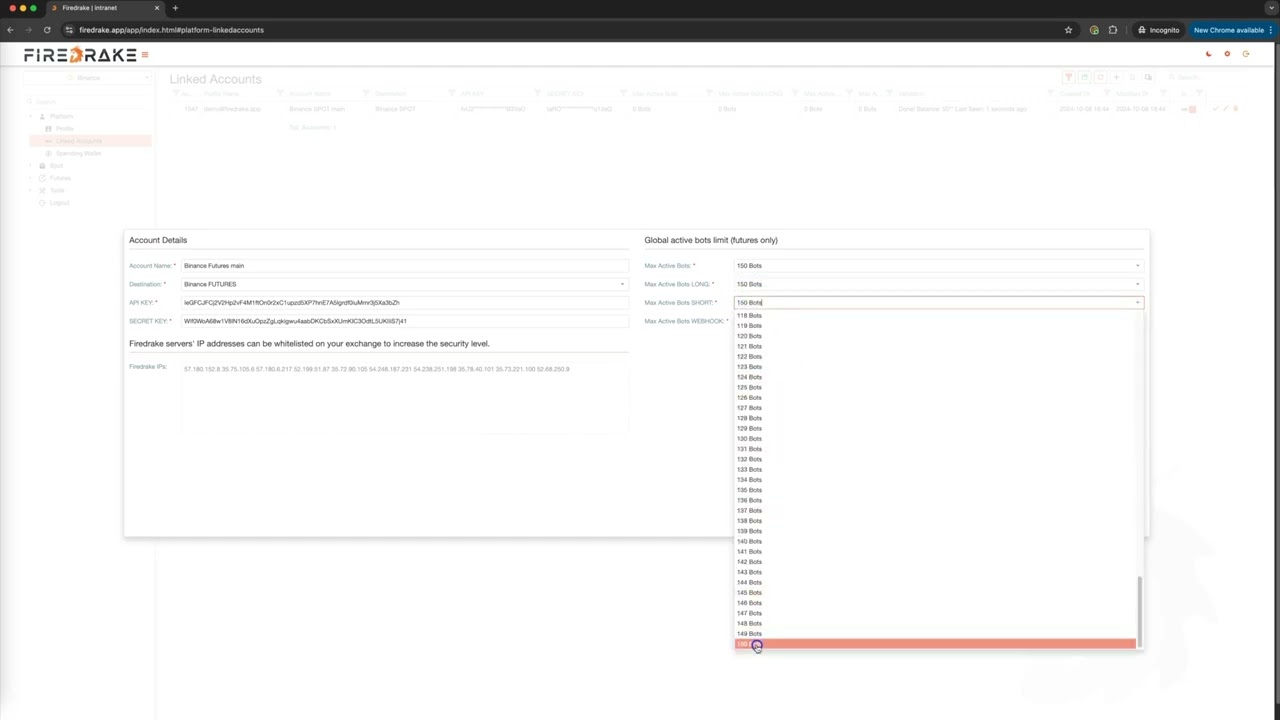
Task: Select 125 Bots option
Action: pyautogui.click(x=935, y=387)
